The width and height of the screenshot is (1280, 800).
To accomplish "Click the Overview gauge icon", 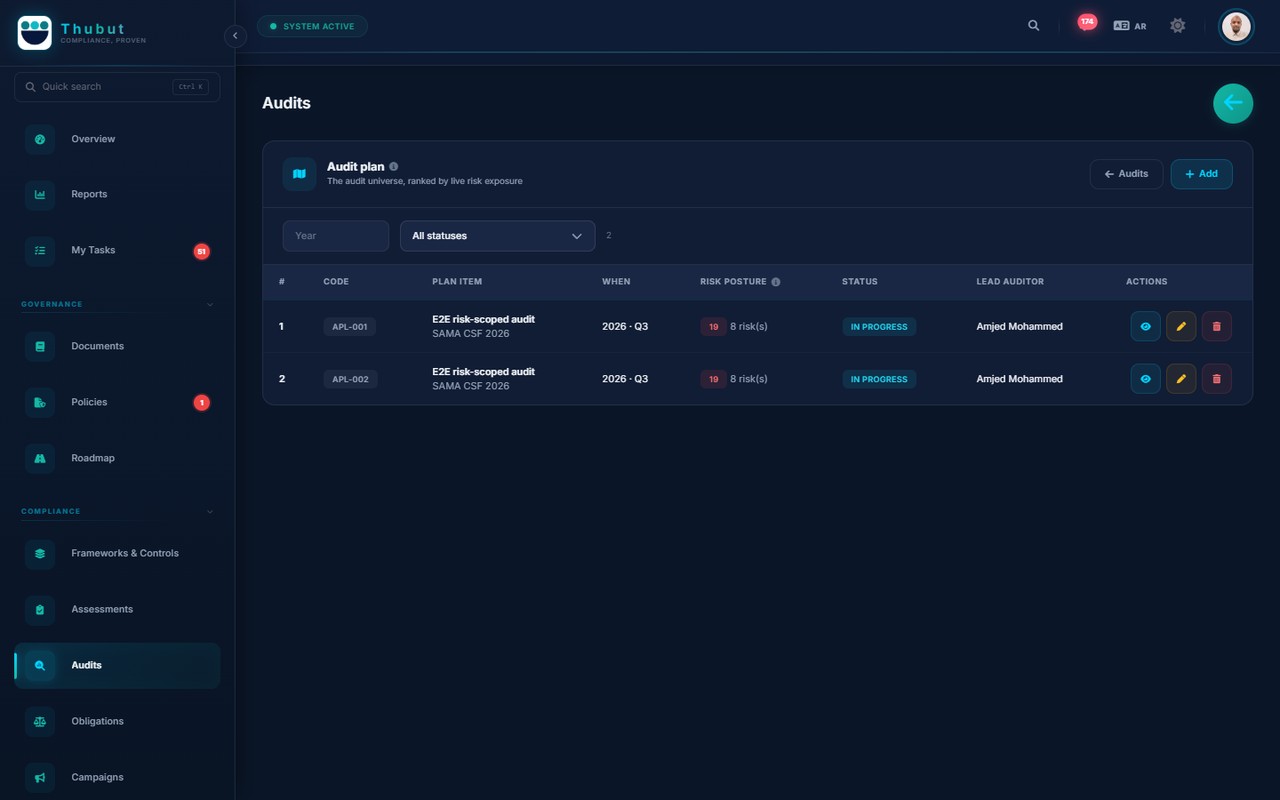I will coord(40,139).
